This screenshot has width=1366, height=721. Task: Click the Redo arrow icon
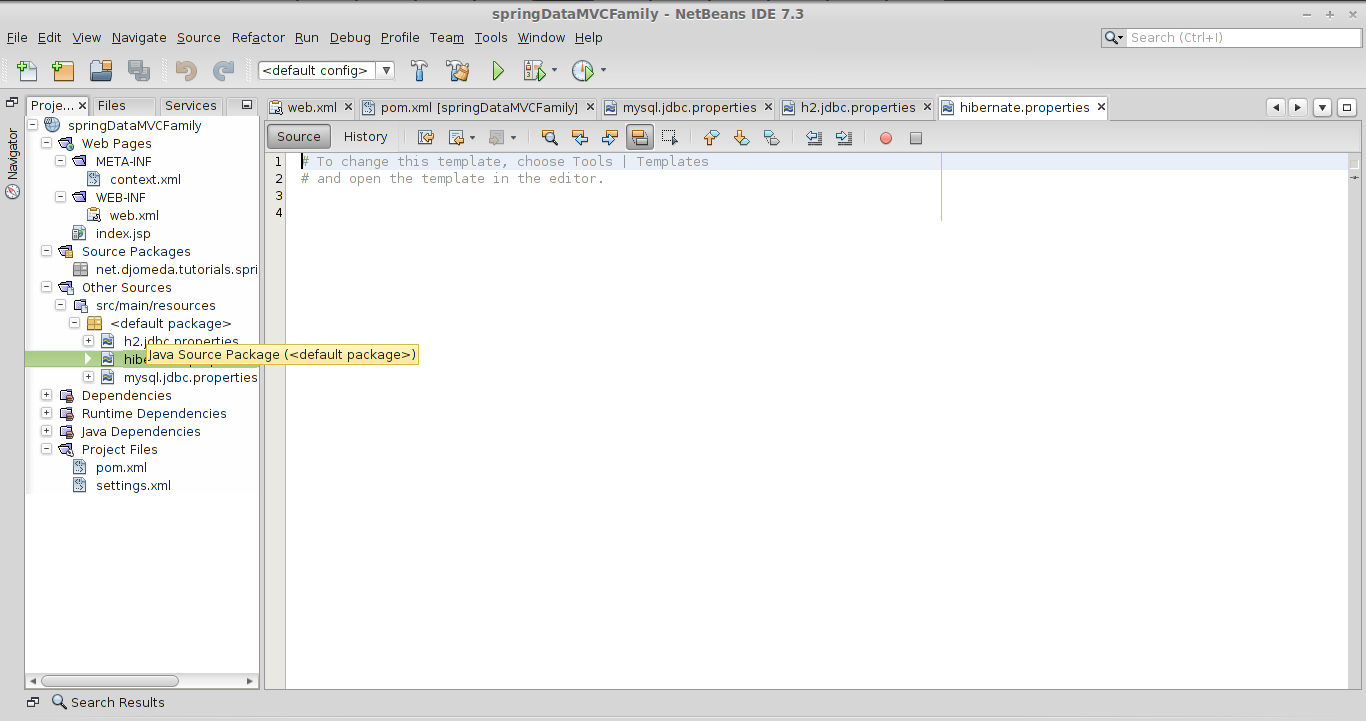pos(223,71)
